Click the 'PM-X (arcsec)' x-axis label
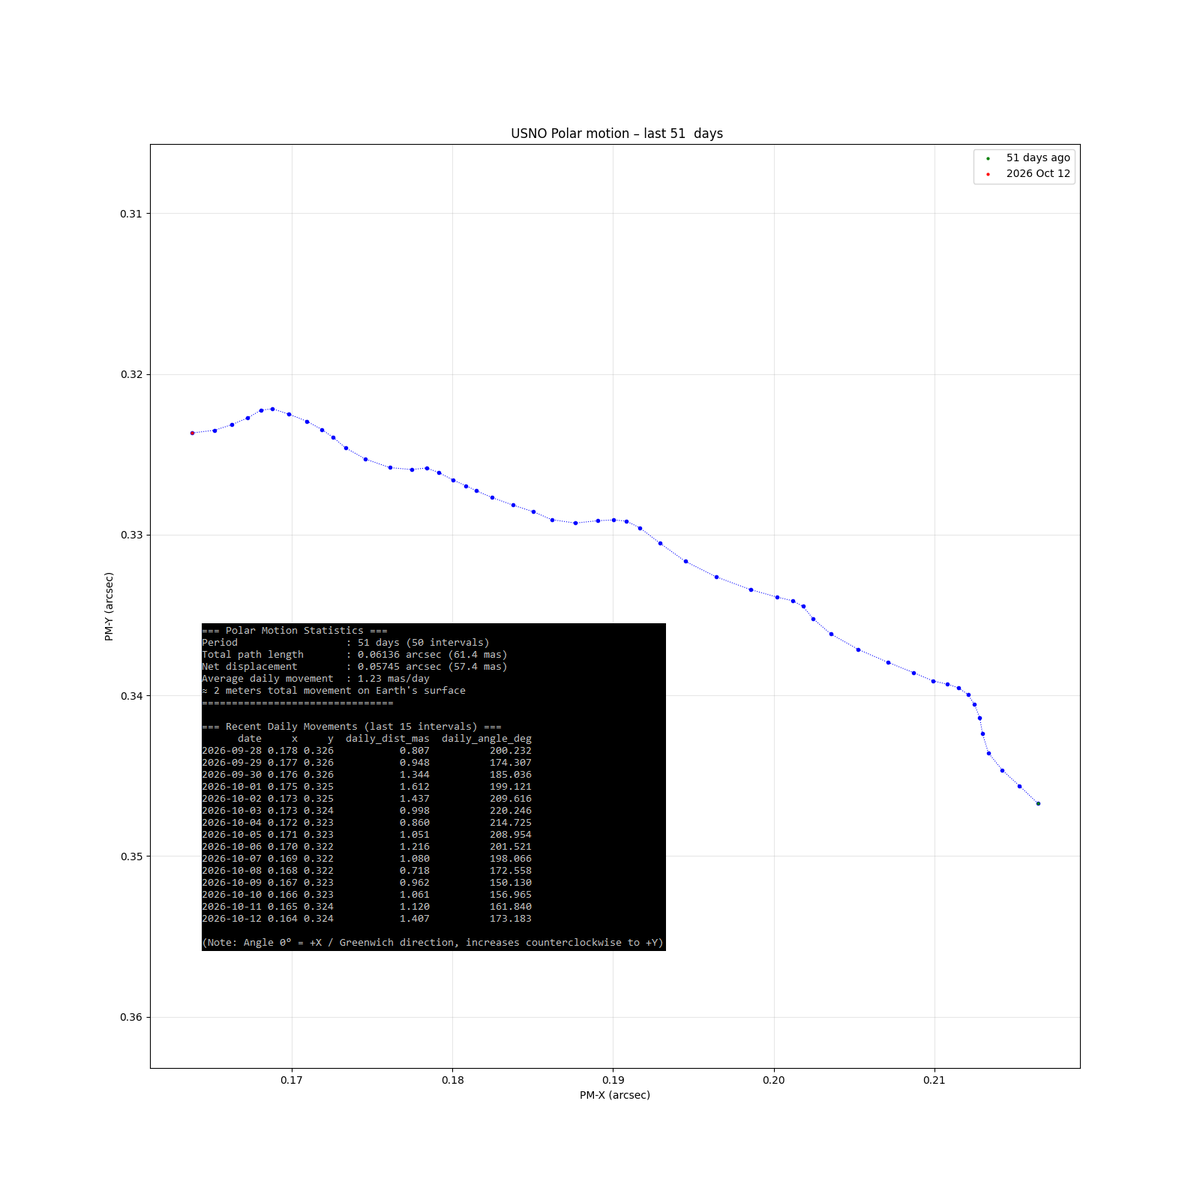Viewport: 1200px width, 1200px height. [x=615, y=1095]
